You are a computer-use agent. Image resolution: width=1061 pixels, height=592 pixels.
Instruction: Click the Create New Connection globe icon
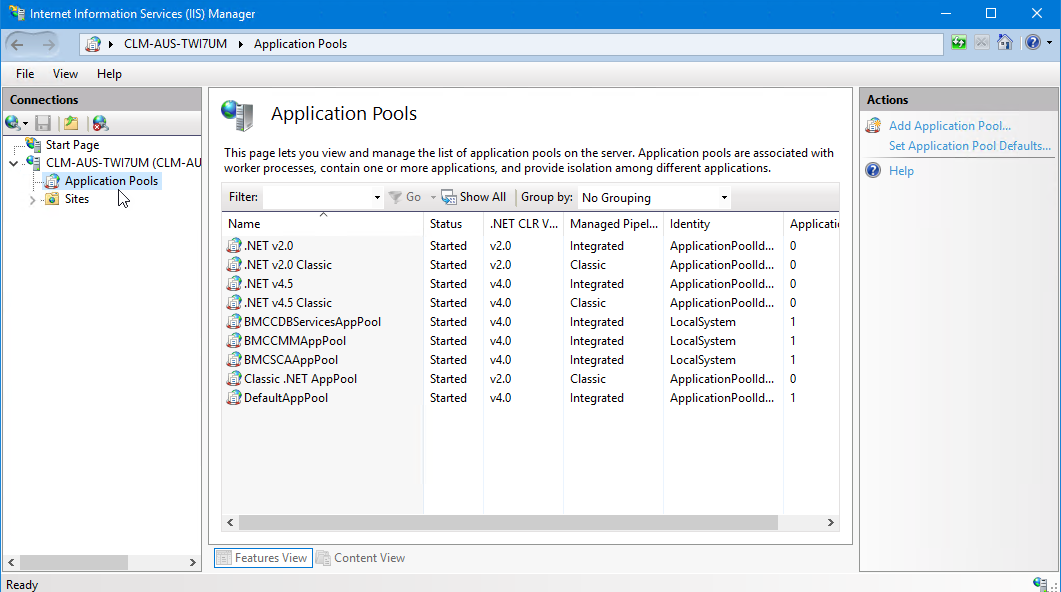coord(12,123)
